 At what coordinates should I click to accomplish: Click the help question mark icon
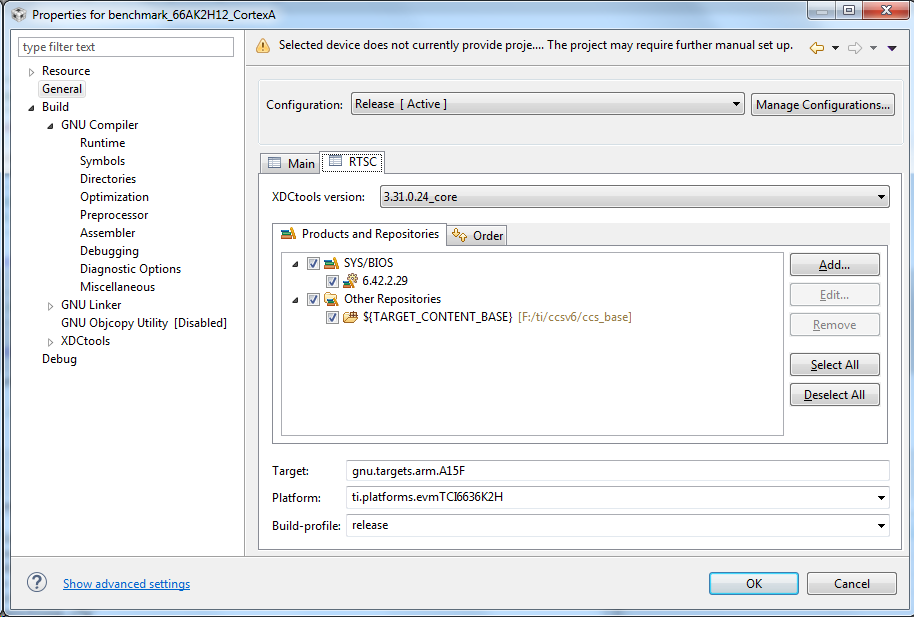[x=37, y=582]
